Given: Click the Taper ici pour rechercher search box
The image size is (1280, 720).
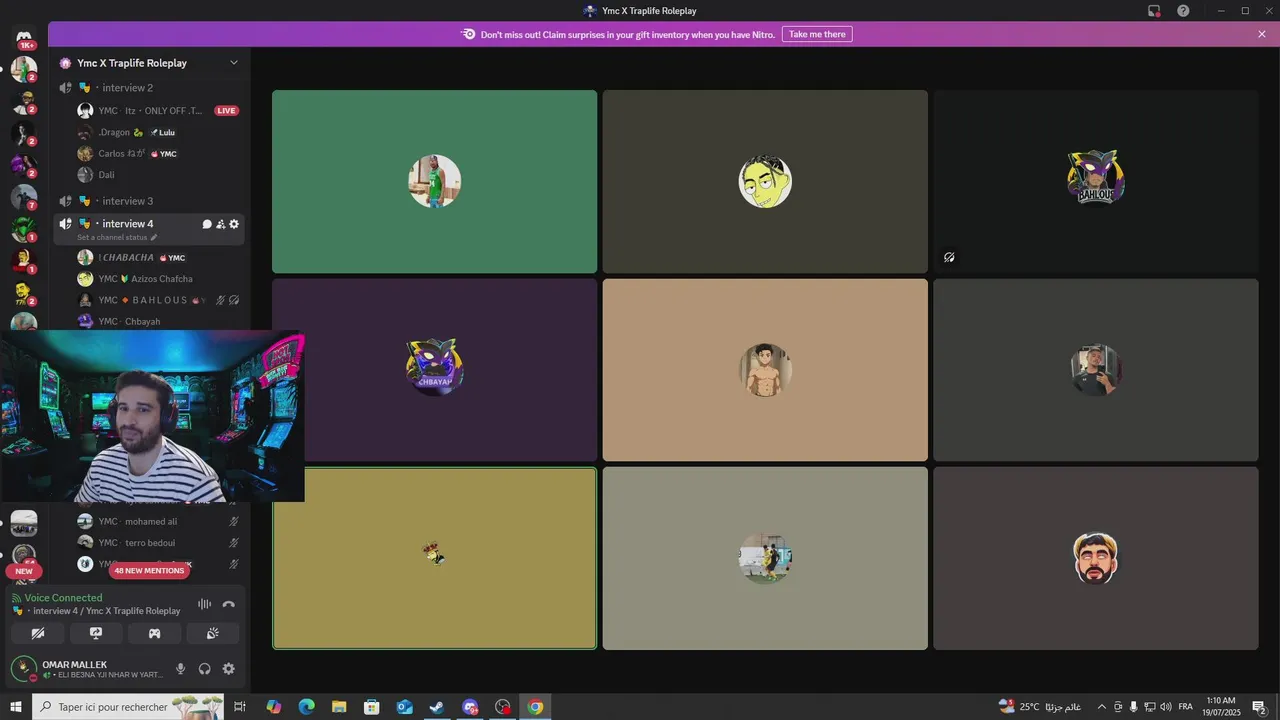Looking at the screenshot, I should point(128,707).
